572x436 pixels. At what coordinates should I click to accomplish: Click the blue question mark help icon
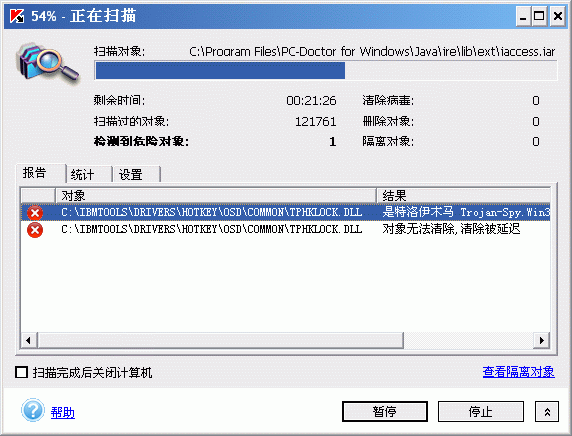(x=33, y=410)
